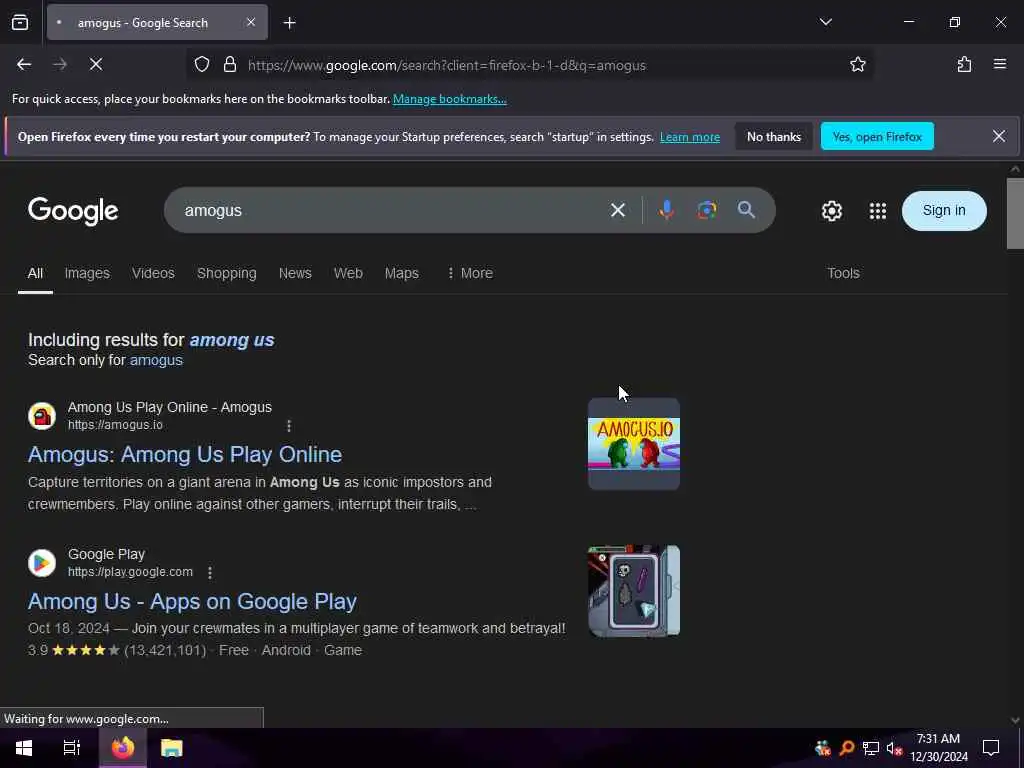Accept Yes, open Firefox button
The width and height of the screenshot is (1024, 768).
coord(877,136)
